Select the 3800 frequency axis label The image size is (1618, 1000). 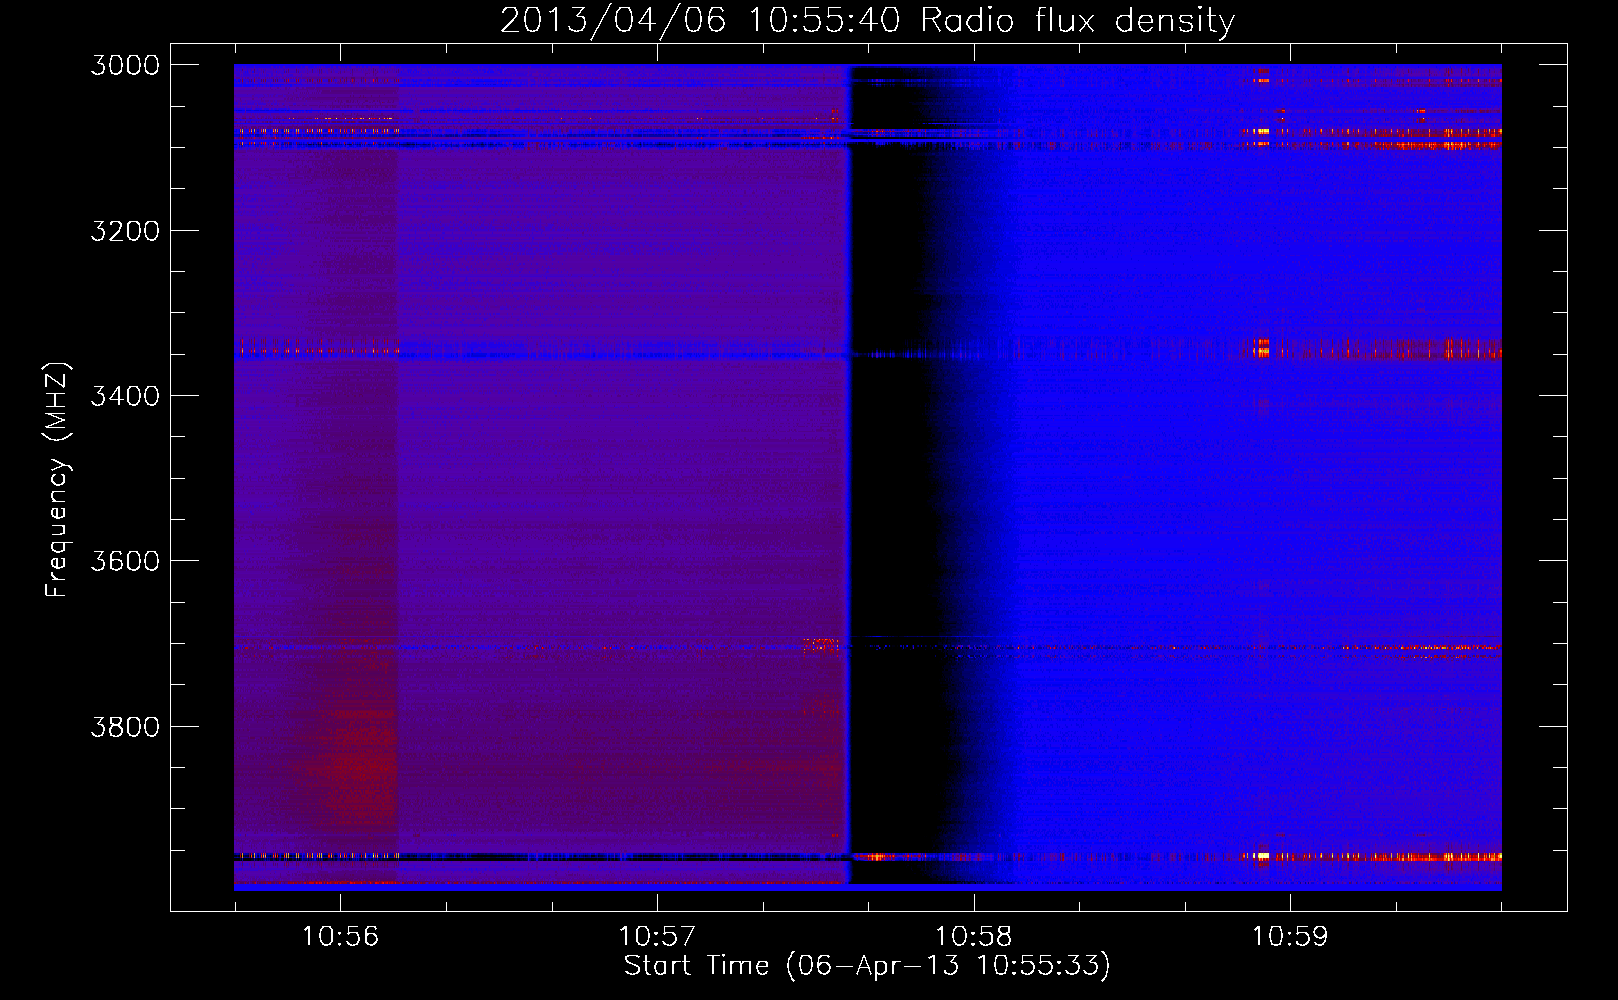coord(125,727)
